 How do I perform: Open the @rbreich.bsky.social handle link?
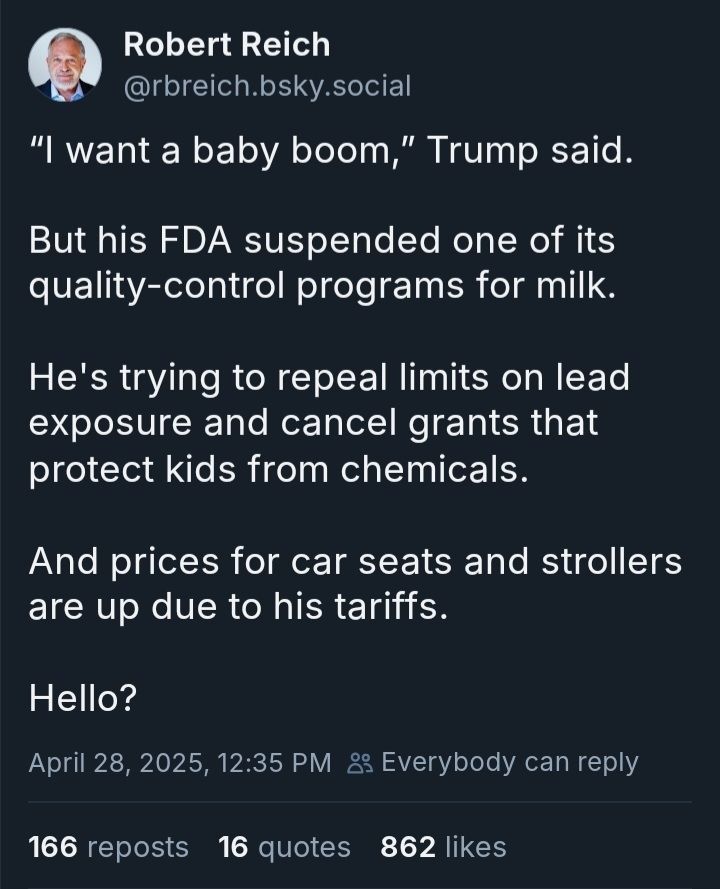click(267, 86)
